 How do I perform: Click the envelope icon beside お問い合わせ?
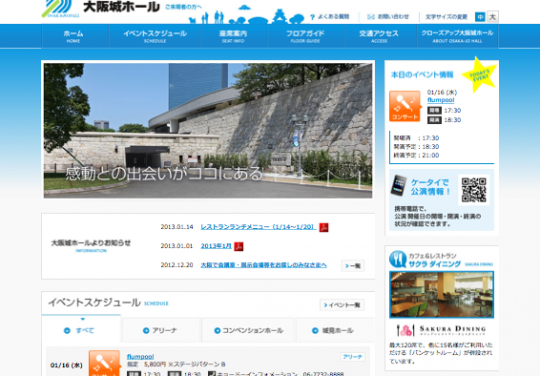tap(371, 17)
